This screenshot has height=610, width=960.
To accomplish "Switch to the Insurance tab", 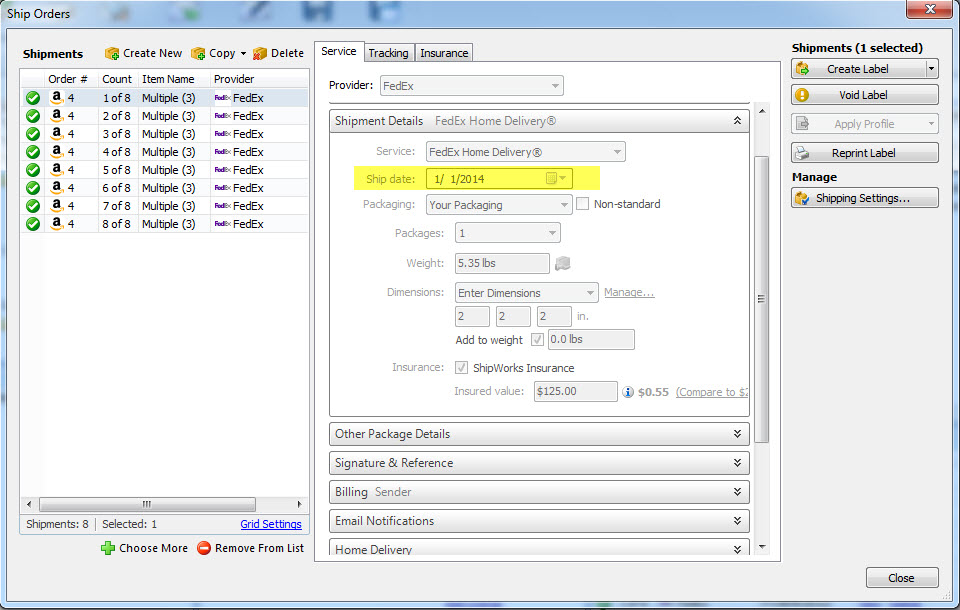I will [x=444, y=53].
